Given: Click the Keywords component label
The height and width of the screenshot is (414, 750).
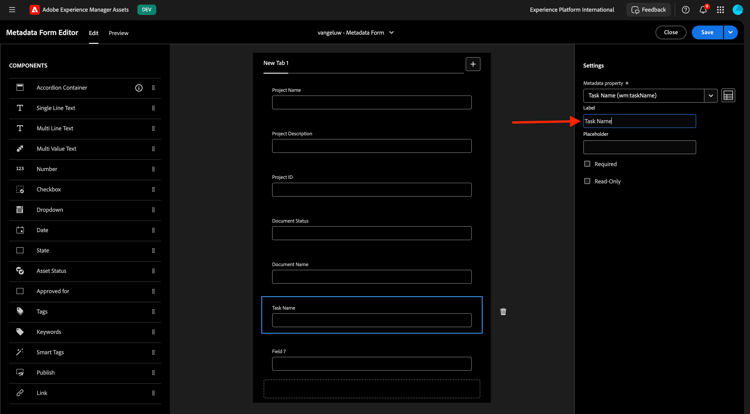Looking at the screenshot, I should tap(49, 332).
